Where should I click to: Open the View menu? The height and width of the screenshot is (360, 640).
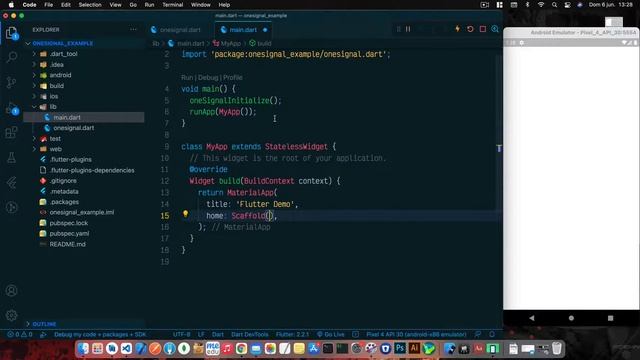[116, 5]
